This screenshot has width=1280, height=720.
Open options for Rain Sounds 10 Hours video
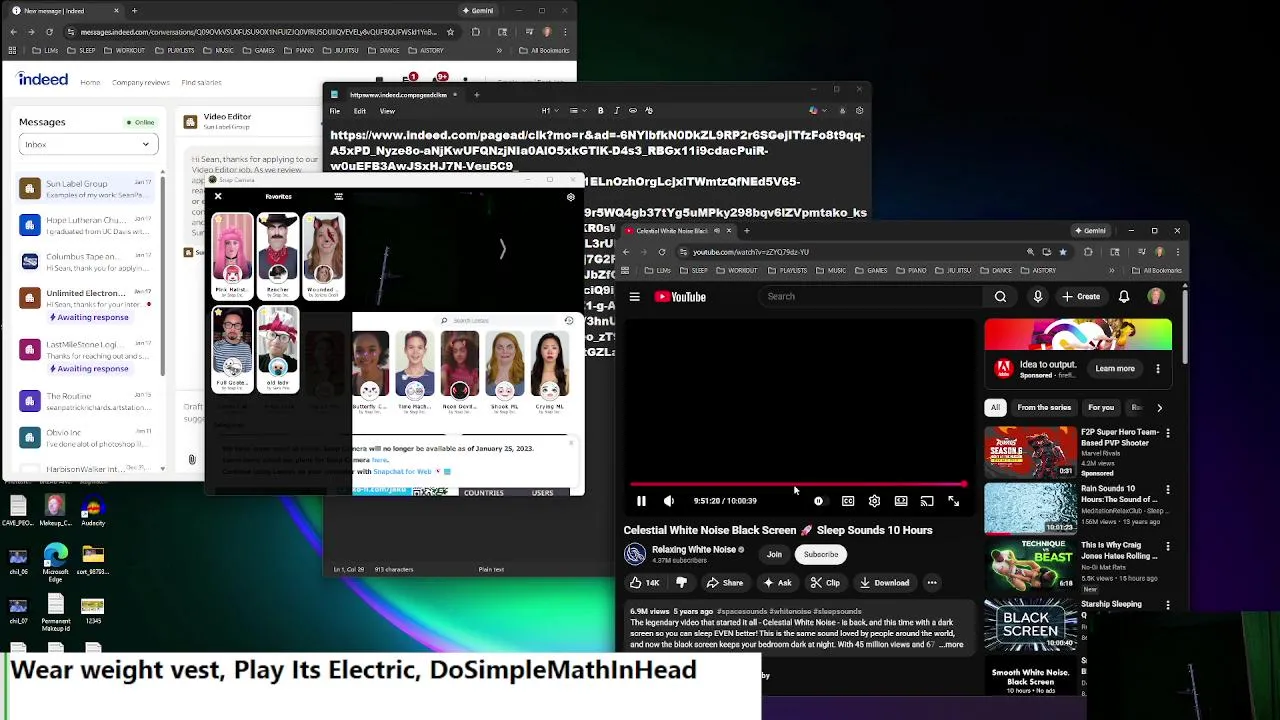[x=1167, y=490]
